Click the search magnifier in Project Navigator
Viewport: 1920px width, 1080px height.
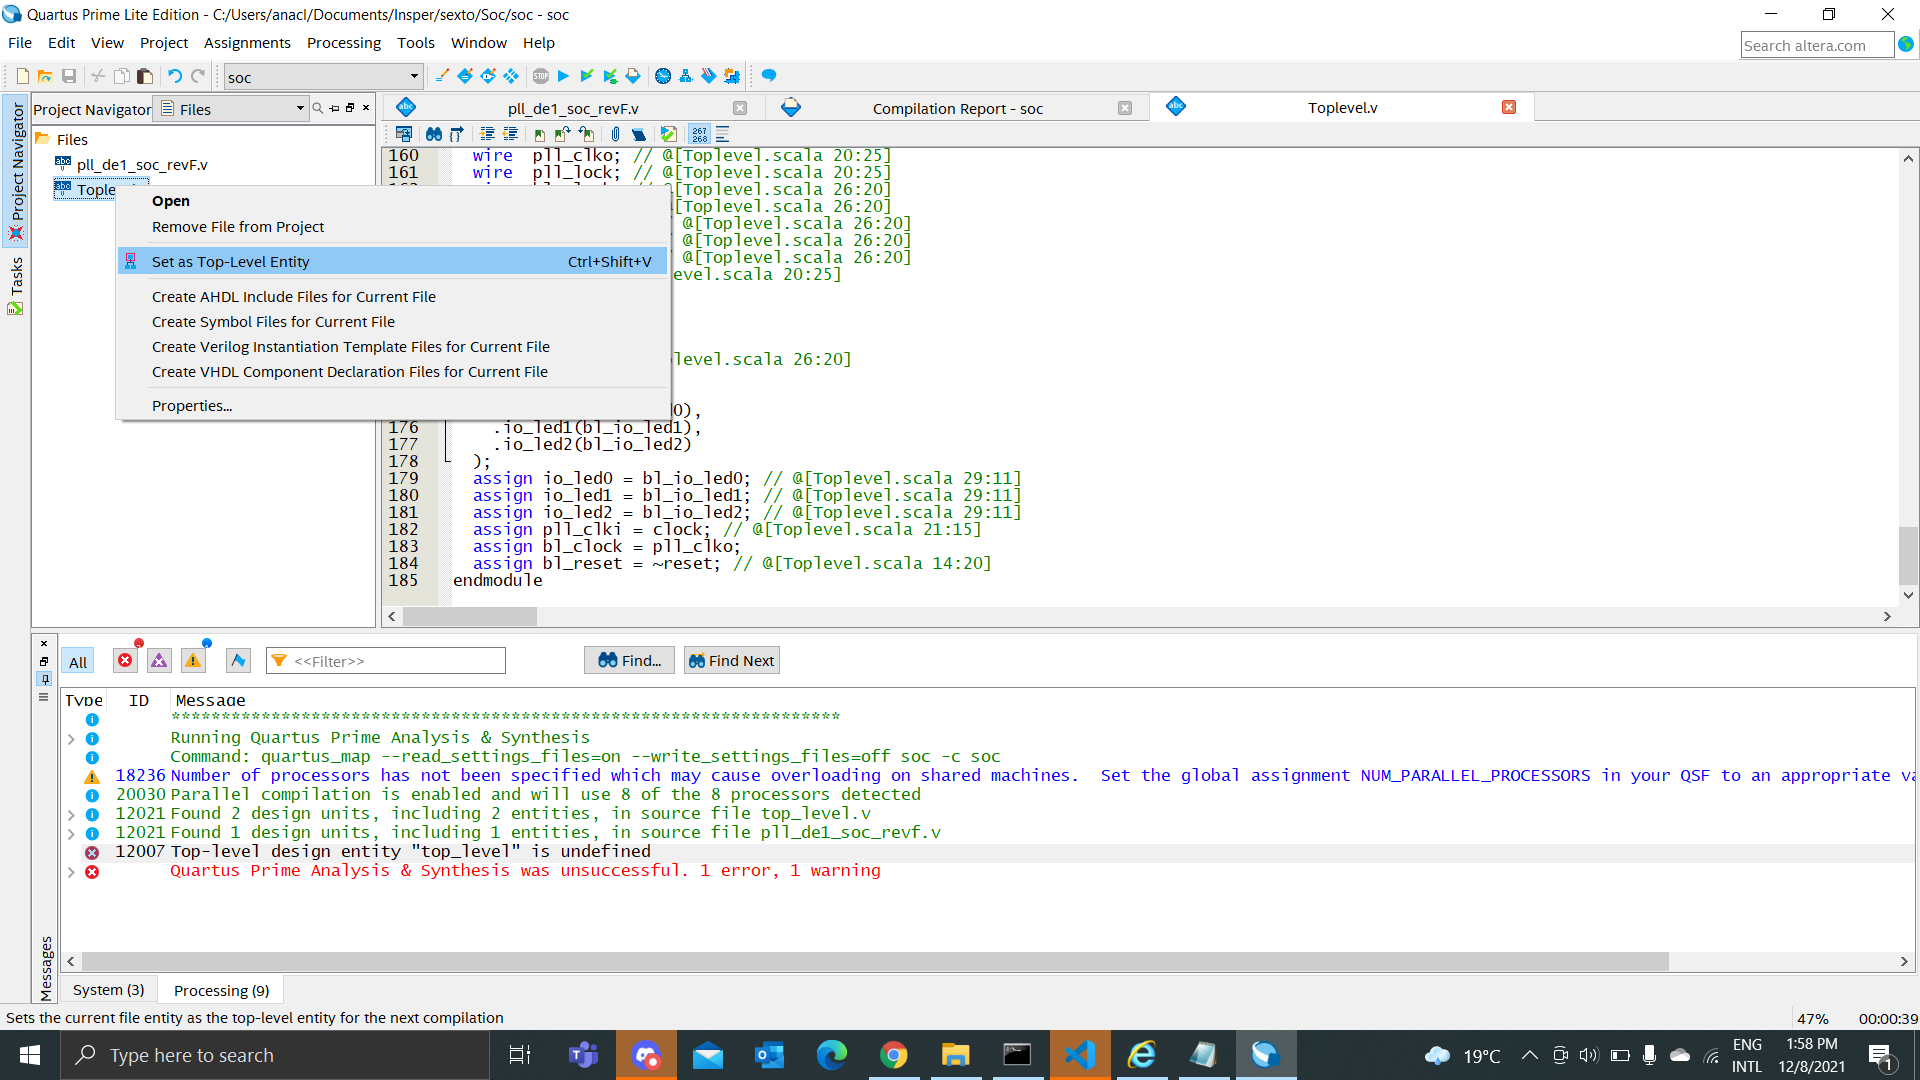[318, 108]
